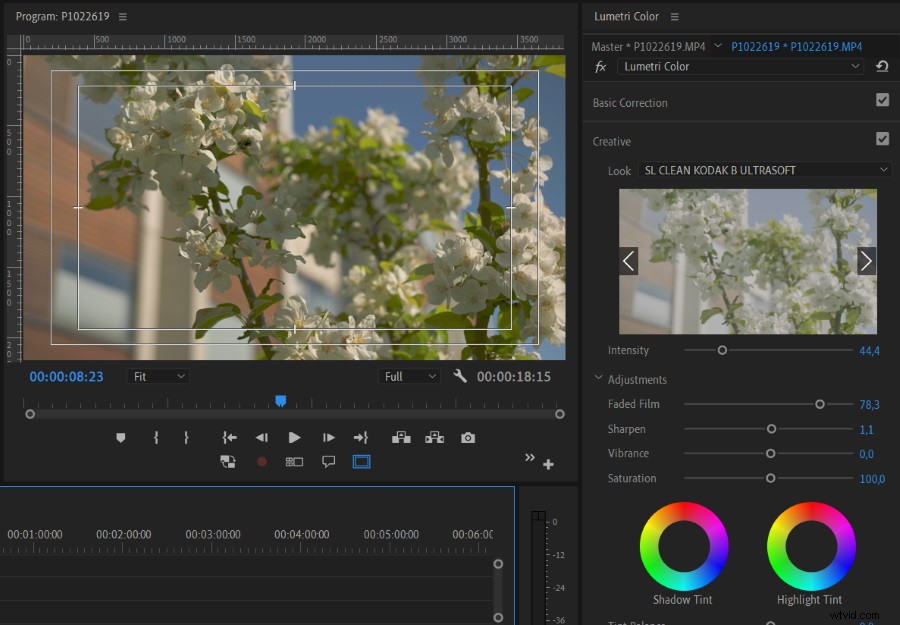Click the reset effect icon in Lumetri Color
The height and width of the screenshot is (625, 900).
882,66
